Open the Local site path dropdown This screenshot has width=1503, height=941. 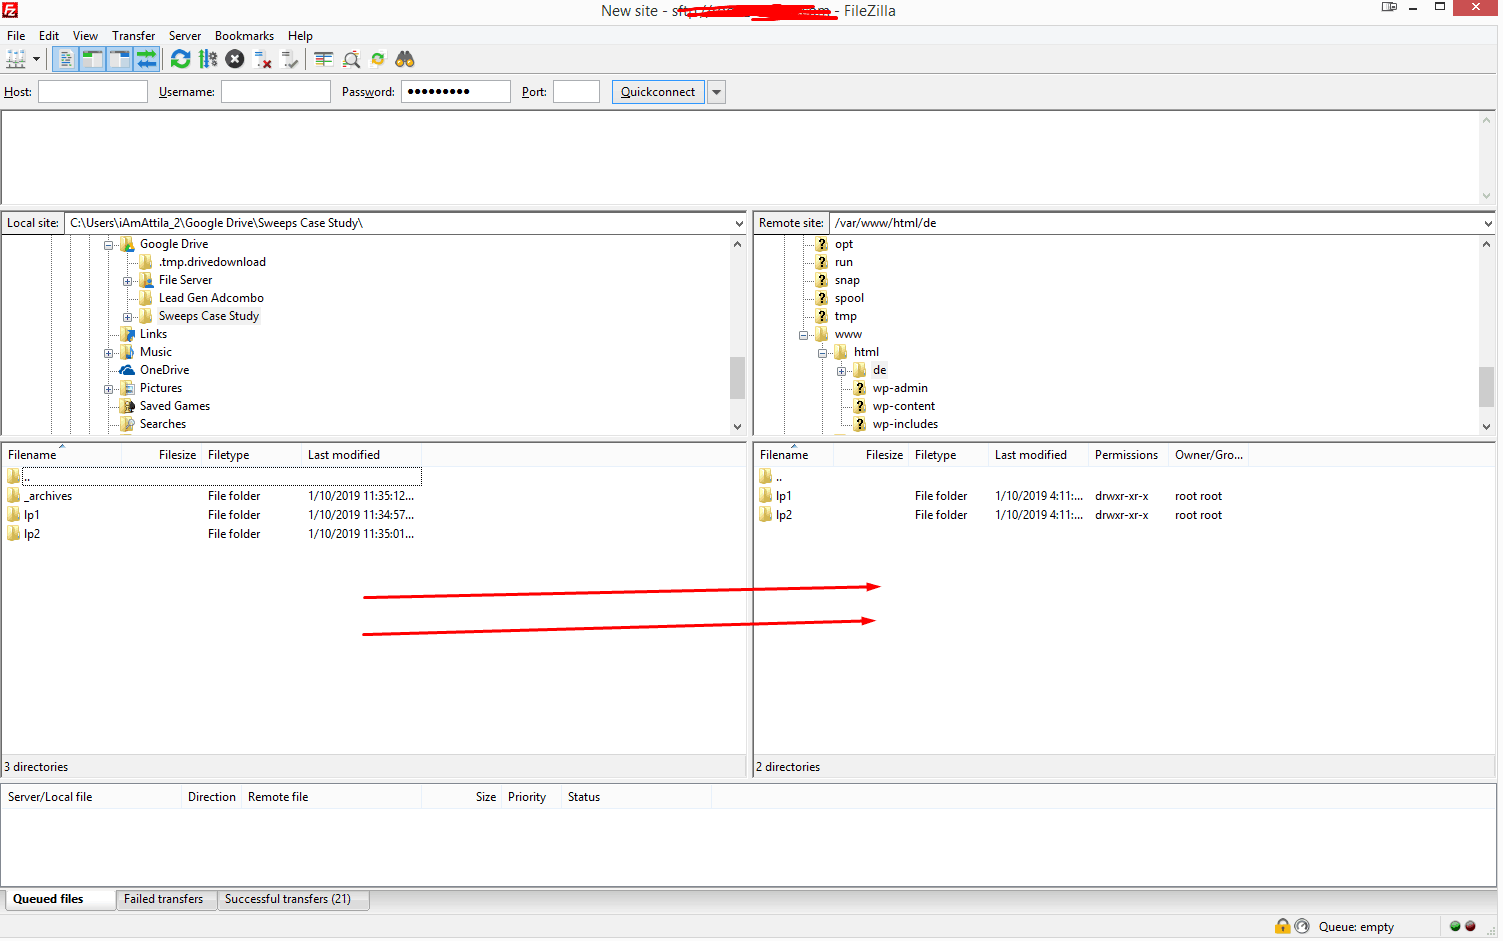(739, 223)
